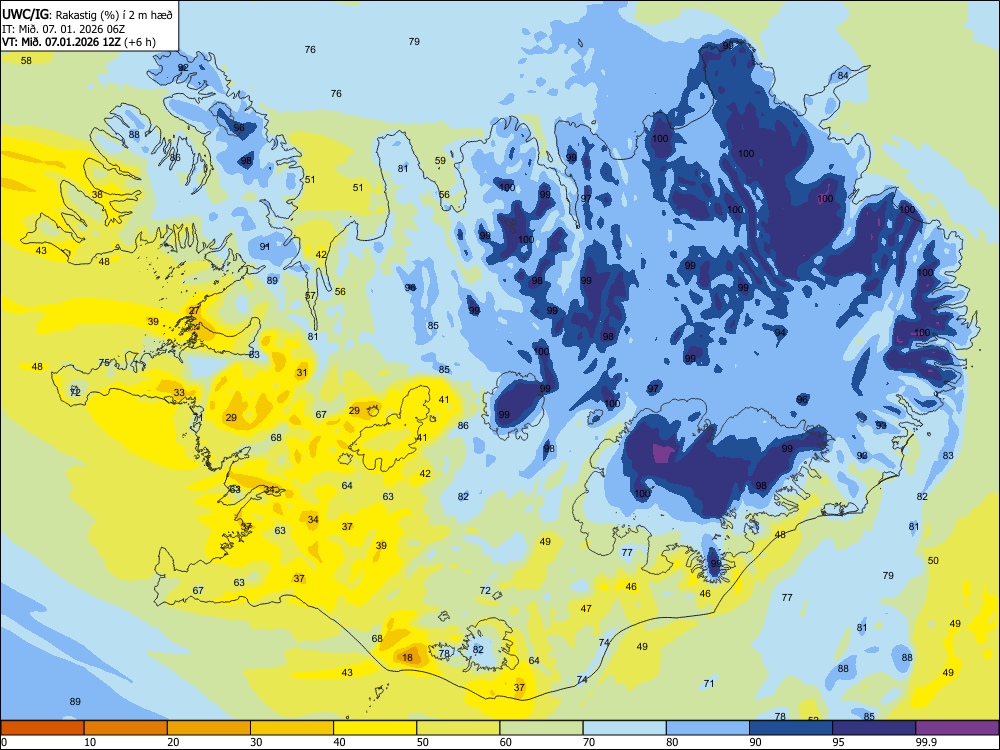The image size is (1000, 750).
Task: Click the pale blue 70–80 legend swatch
Action: click(624, 728)
